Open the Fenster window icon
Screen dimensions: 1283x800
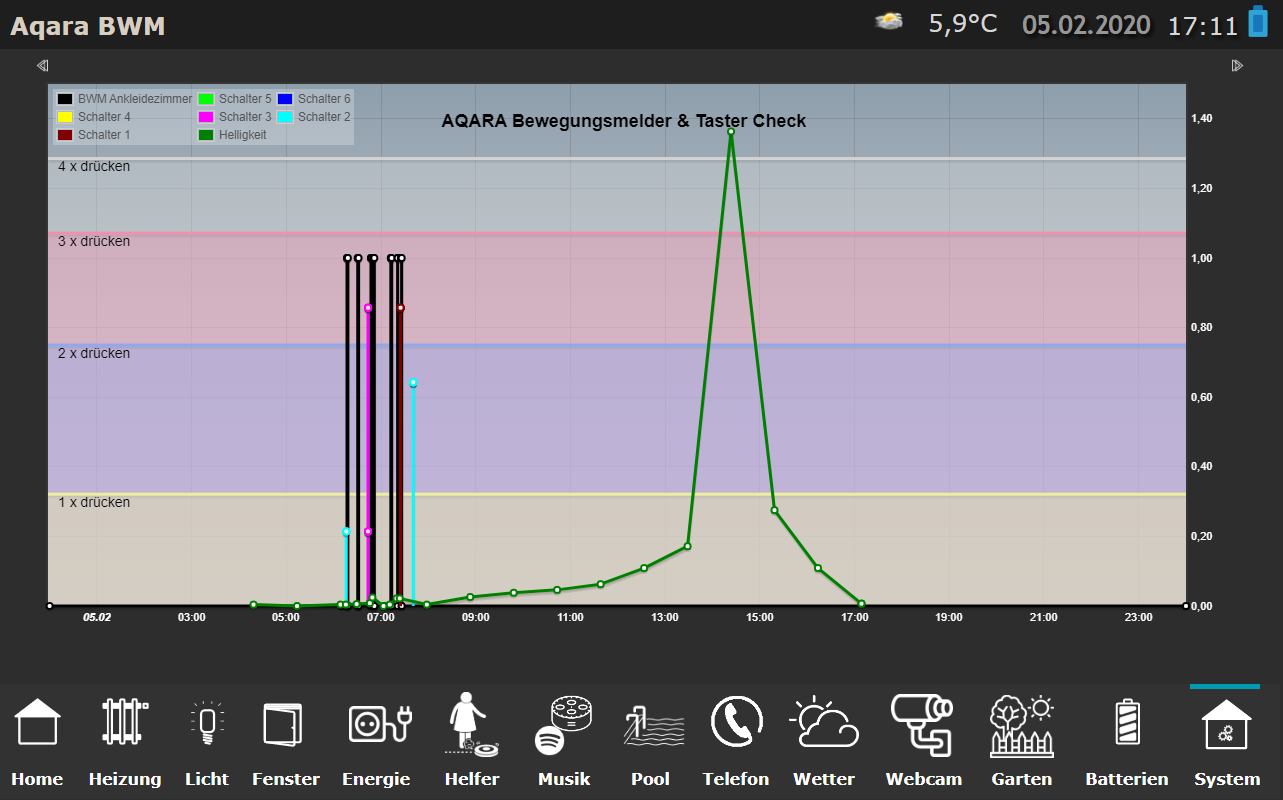281,723
